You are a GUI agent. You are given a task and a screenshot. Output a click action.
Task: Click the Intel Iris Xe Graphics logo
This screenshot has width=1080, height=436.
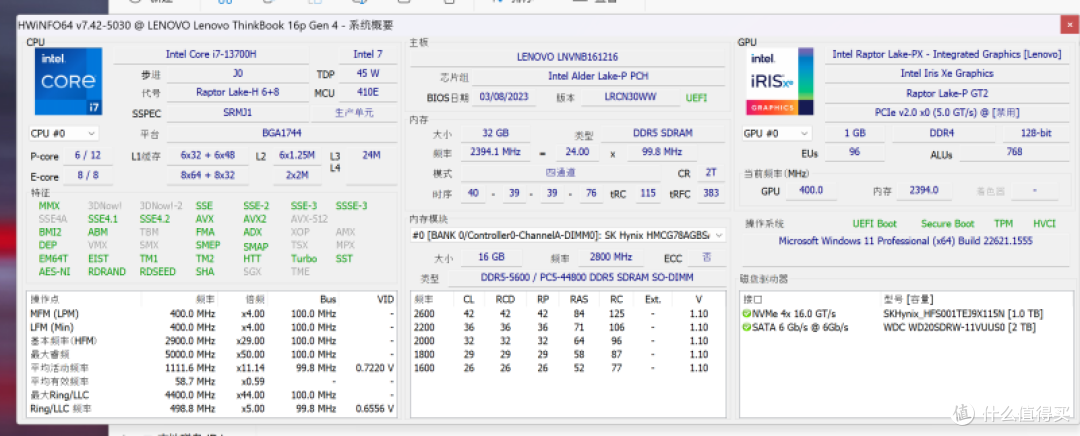click(x=780, y=81)
